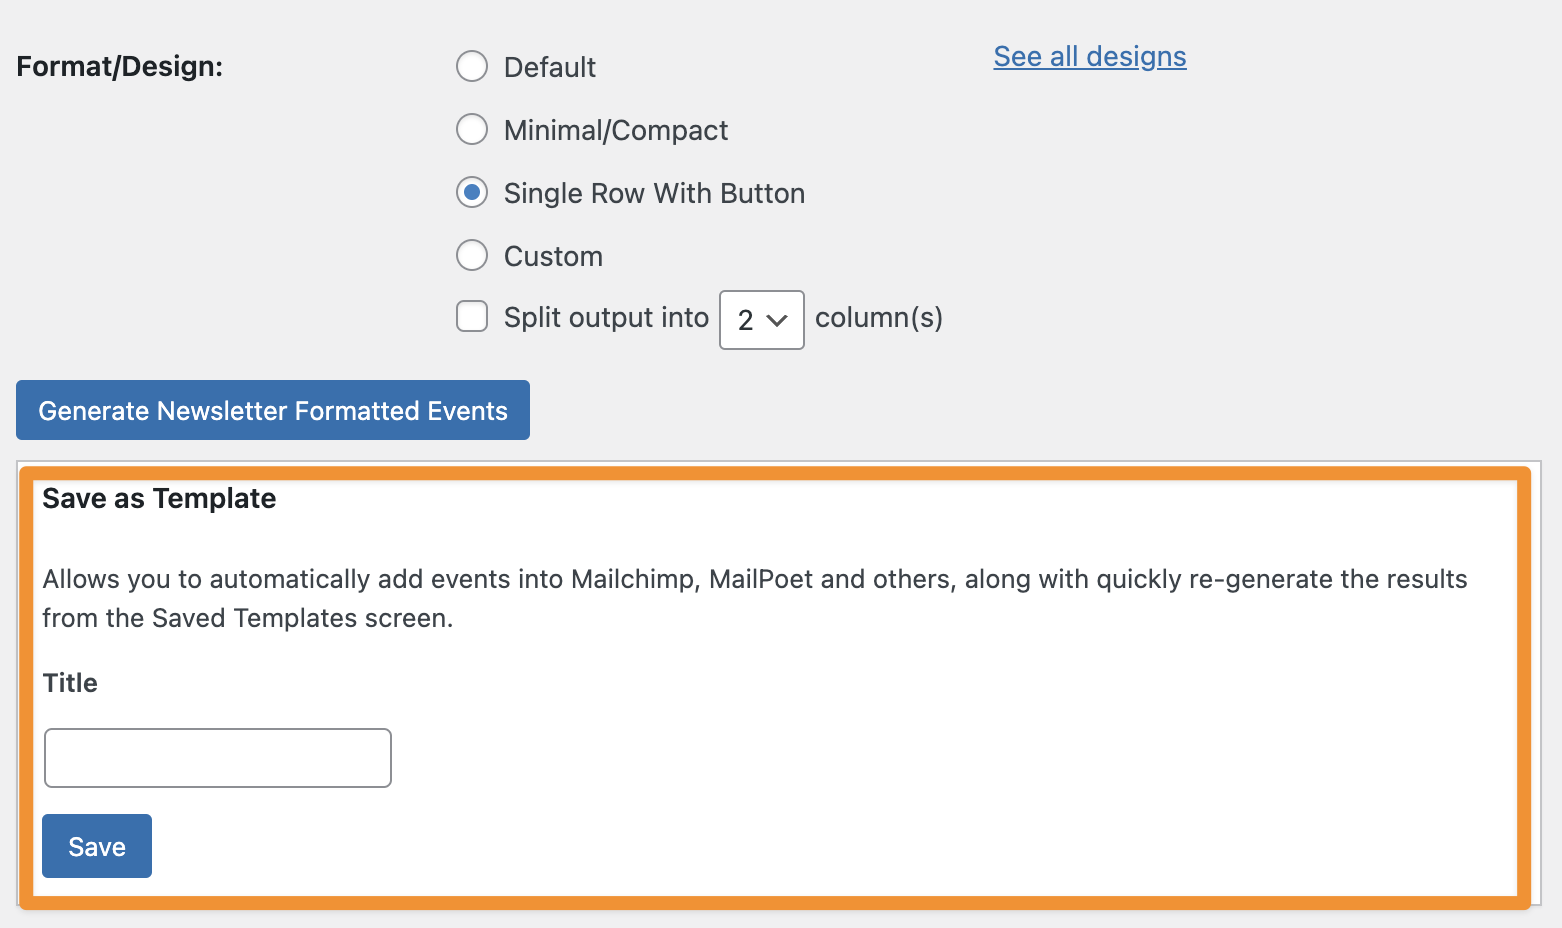
Task: Click the Save as Template heading
Action: (159, 498)
